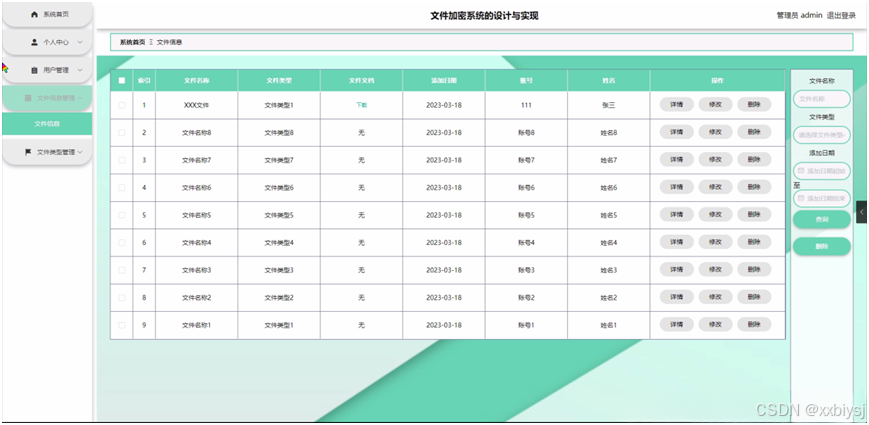Image resolution: width=869 pixels, height=425 pixels.
Task: Click the home icon beside 系统首页
Action: [34, 14]
